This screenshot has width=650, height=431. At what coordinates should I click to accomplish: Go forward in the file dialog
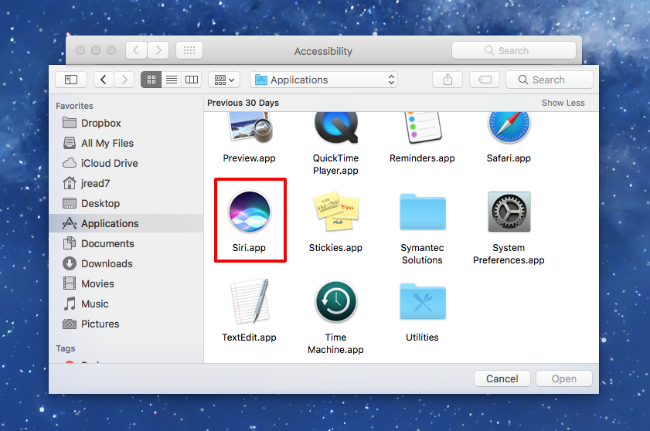(124, 80)
